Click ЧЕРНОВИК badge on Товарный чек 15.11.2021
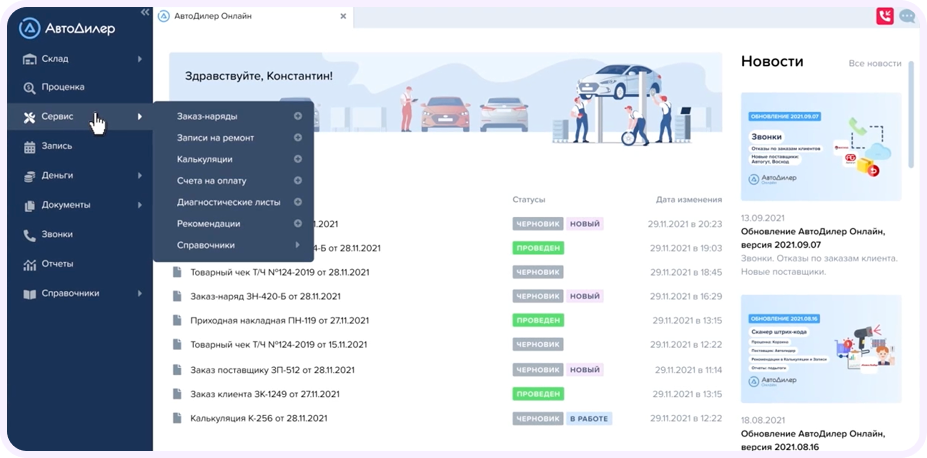Screen dimensions: 927x458 pyautogui.click(x=538, y=345)
